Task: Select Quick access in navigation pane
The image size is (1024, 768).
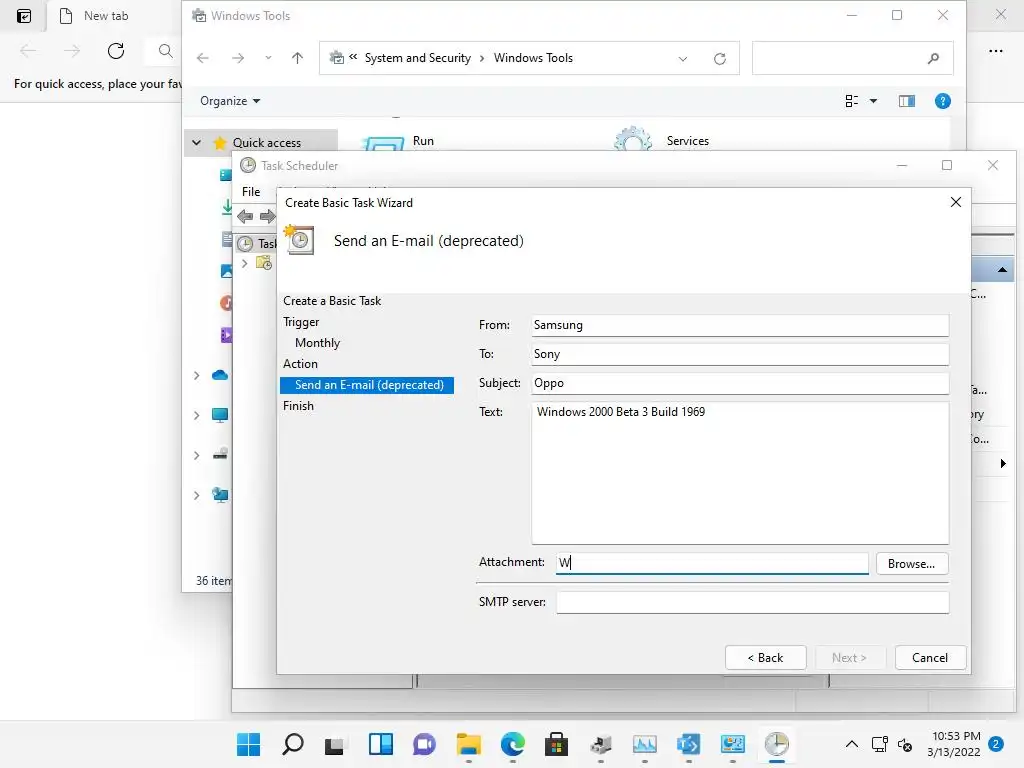Action: click(266, 142)
